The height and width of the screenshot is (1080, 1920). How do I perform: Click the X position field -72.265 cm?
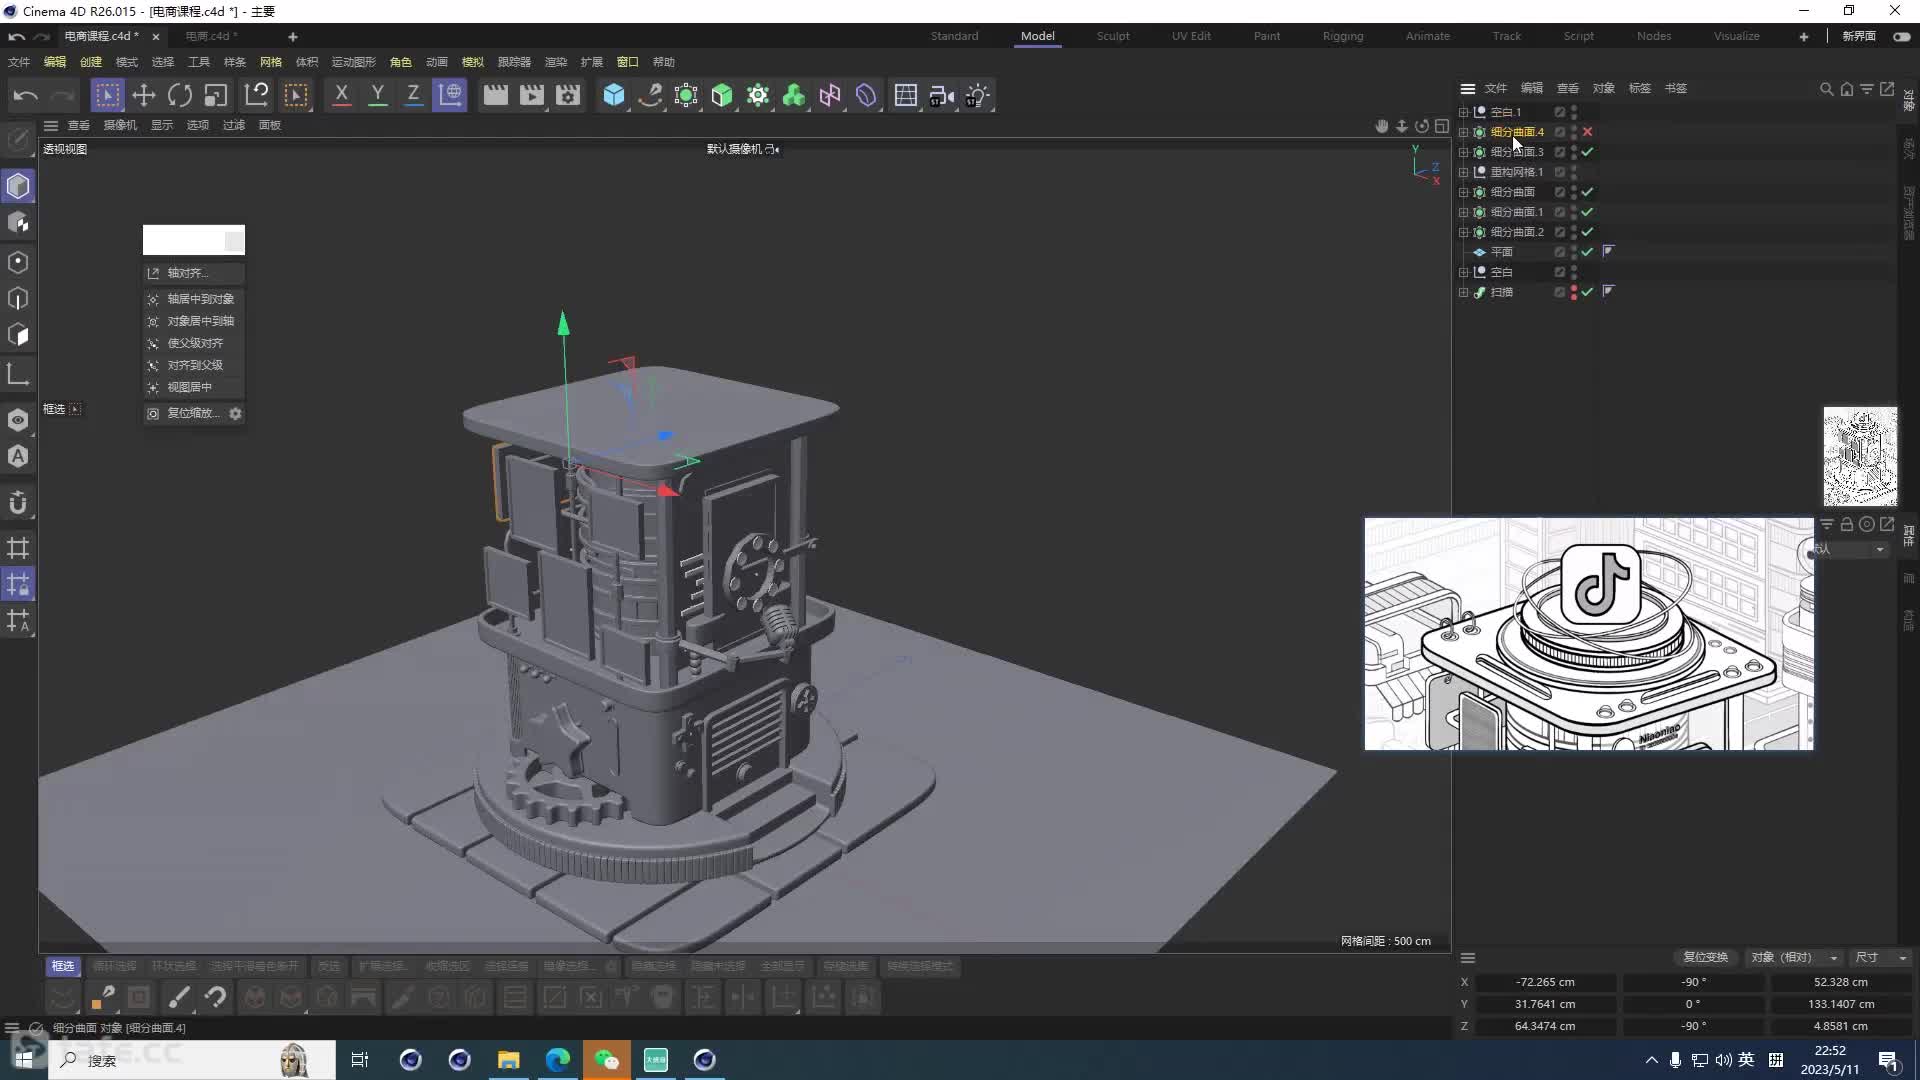tap(1544, 982)
